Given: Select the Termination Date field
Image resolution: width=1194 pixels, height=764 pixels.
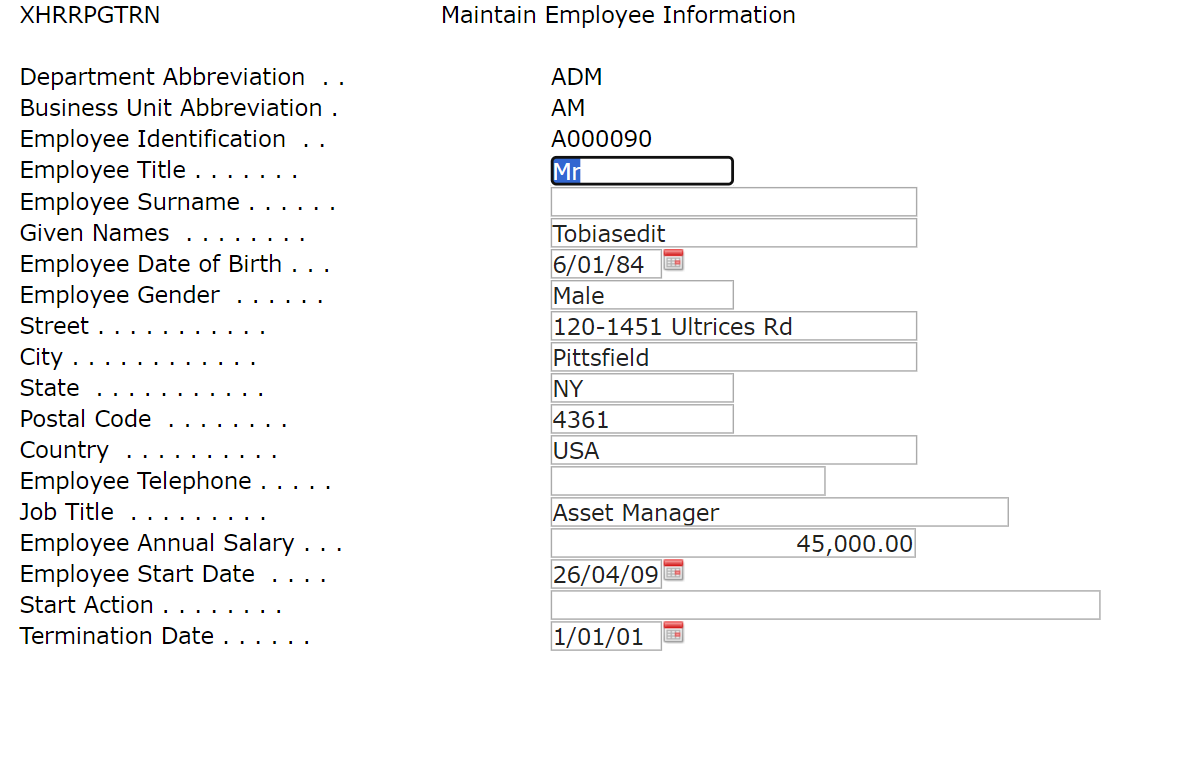Looking at the screenshot, I should pos(605,637).
